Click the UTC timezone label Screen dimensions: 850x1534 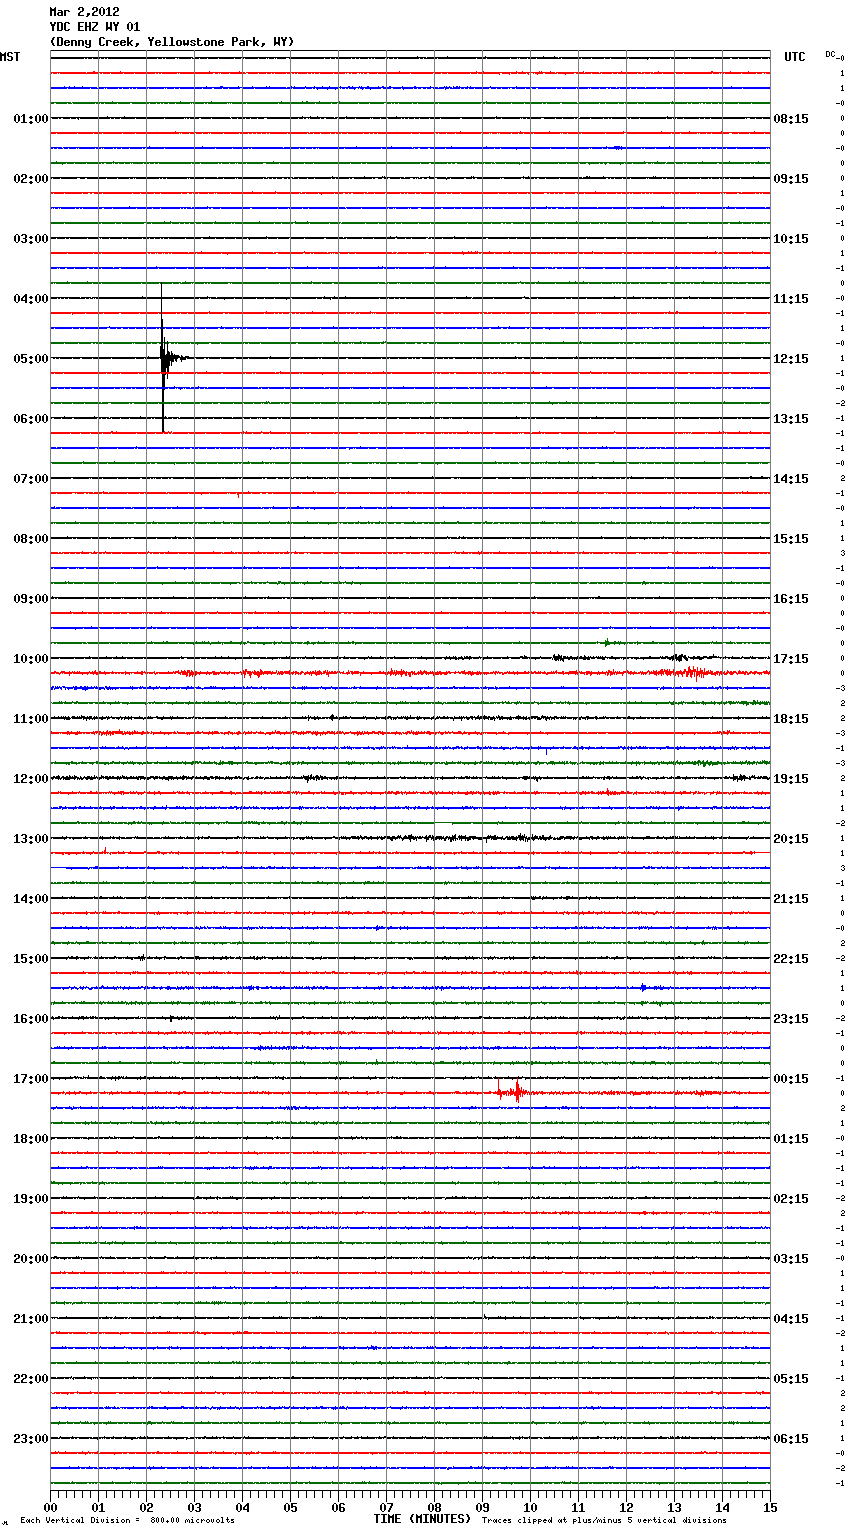[x=794, y=57]
